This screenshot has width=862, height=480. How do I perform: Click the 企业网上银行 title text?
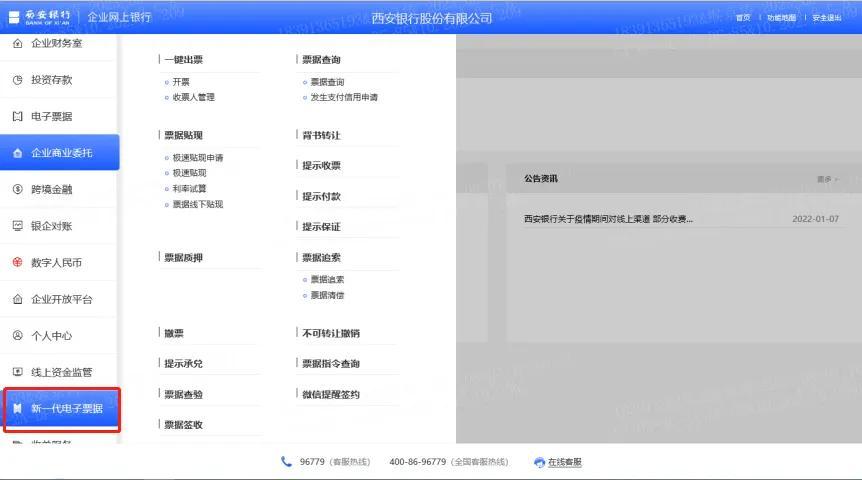[x=119, y=18]
